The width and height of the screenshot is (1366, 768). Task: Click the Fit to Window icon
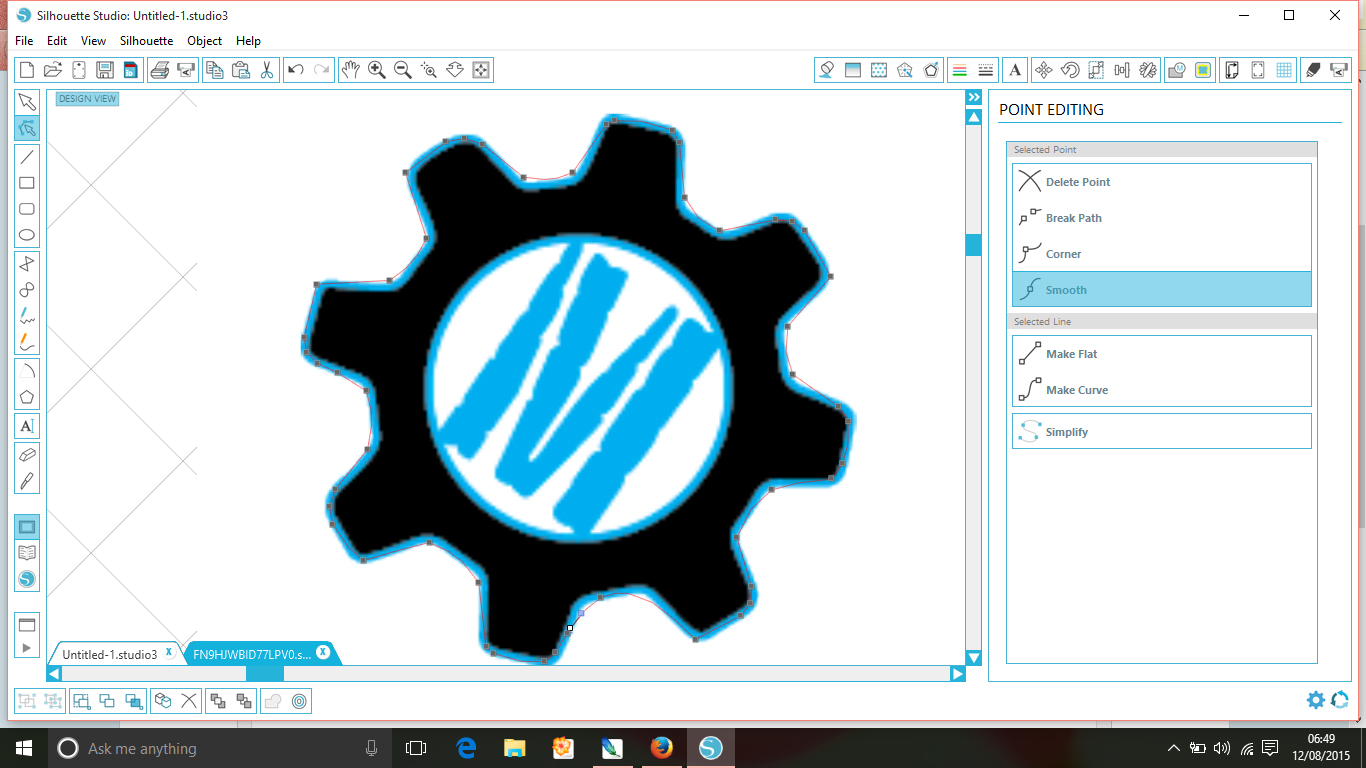[480, 69]
